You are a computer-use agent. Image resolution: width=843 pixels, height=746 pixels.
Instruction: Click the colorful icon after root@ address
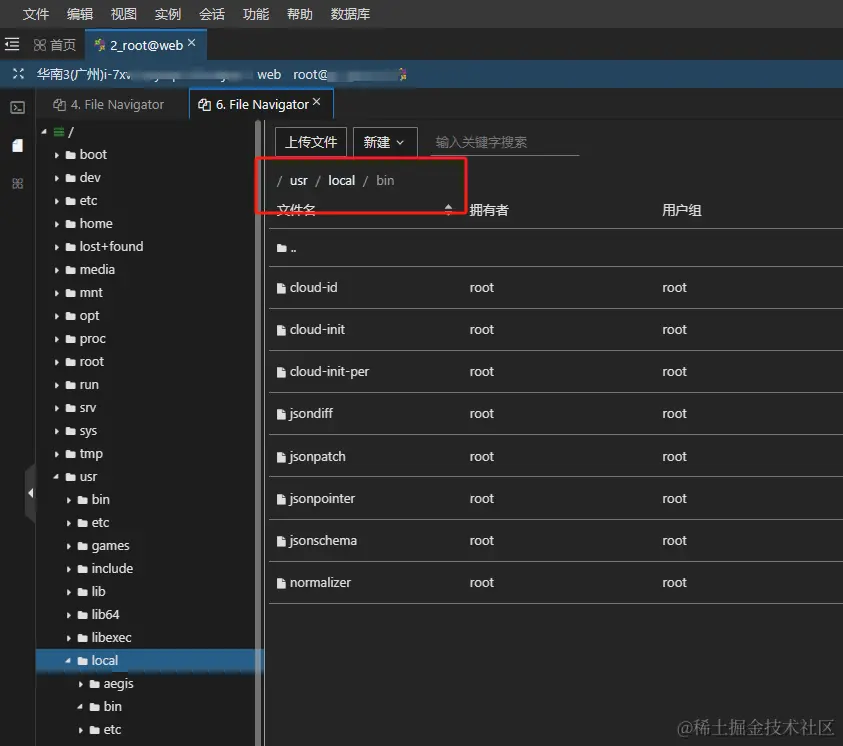402,74
